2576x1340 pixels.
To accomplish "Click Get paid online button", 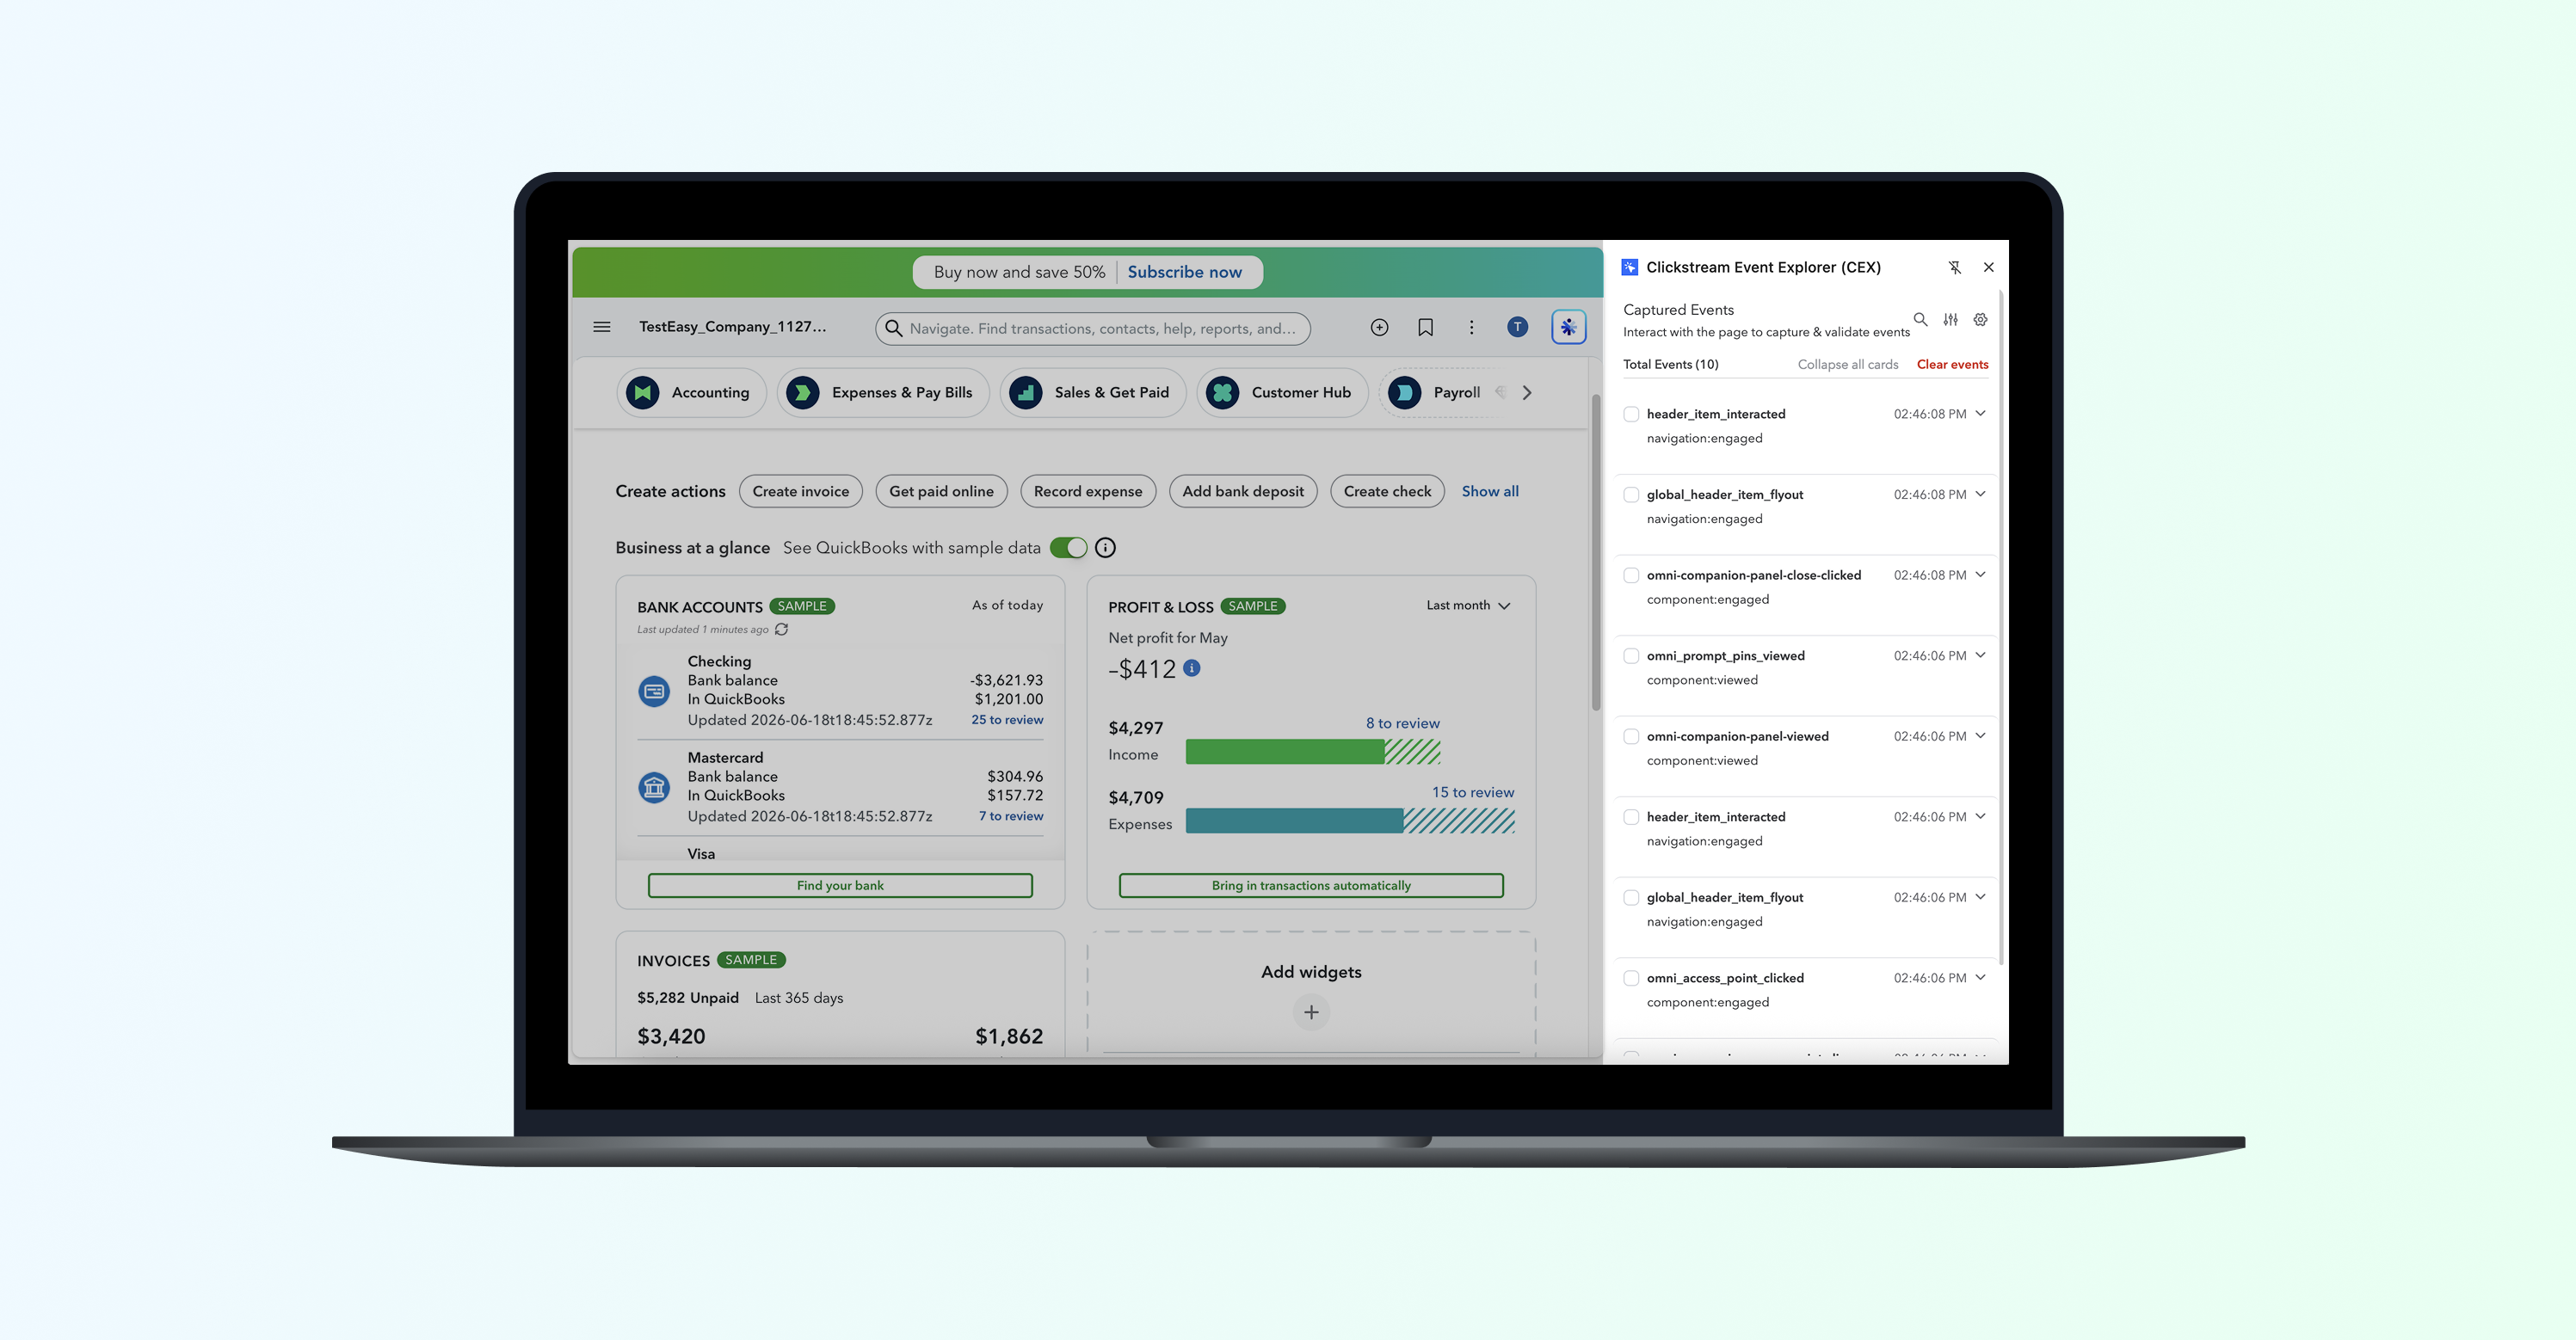I will pos(941,491).
